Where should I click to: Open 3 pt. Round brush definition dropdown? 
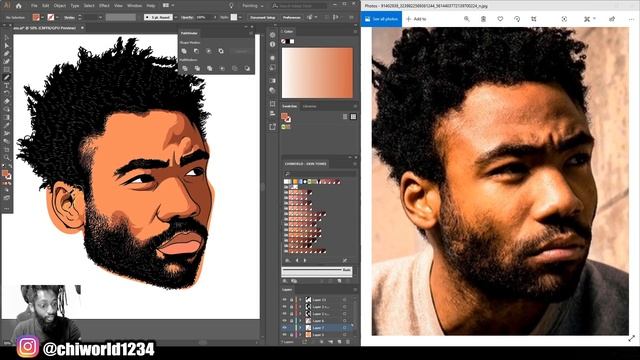[x=176, y=18]
